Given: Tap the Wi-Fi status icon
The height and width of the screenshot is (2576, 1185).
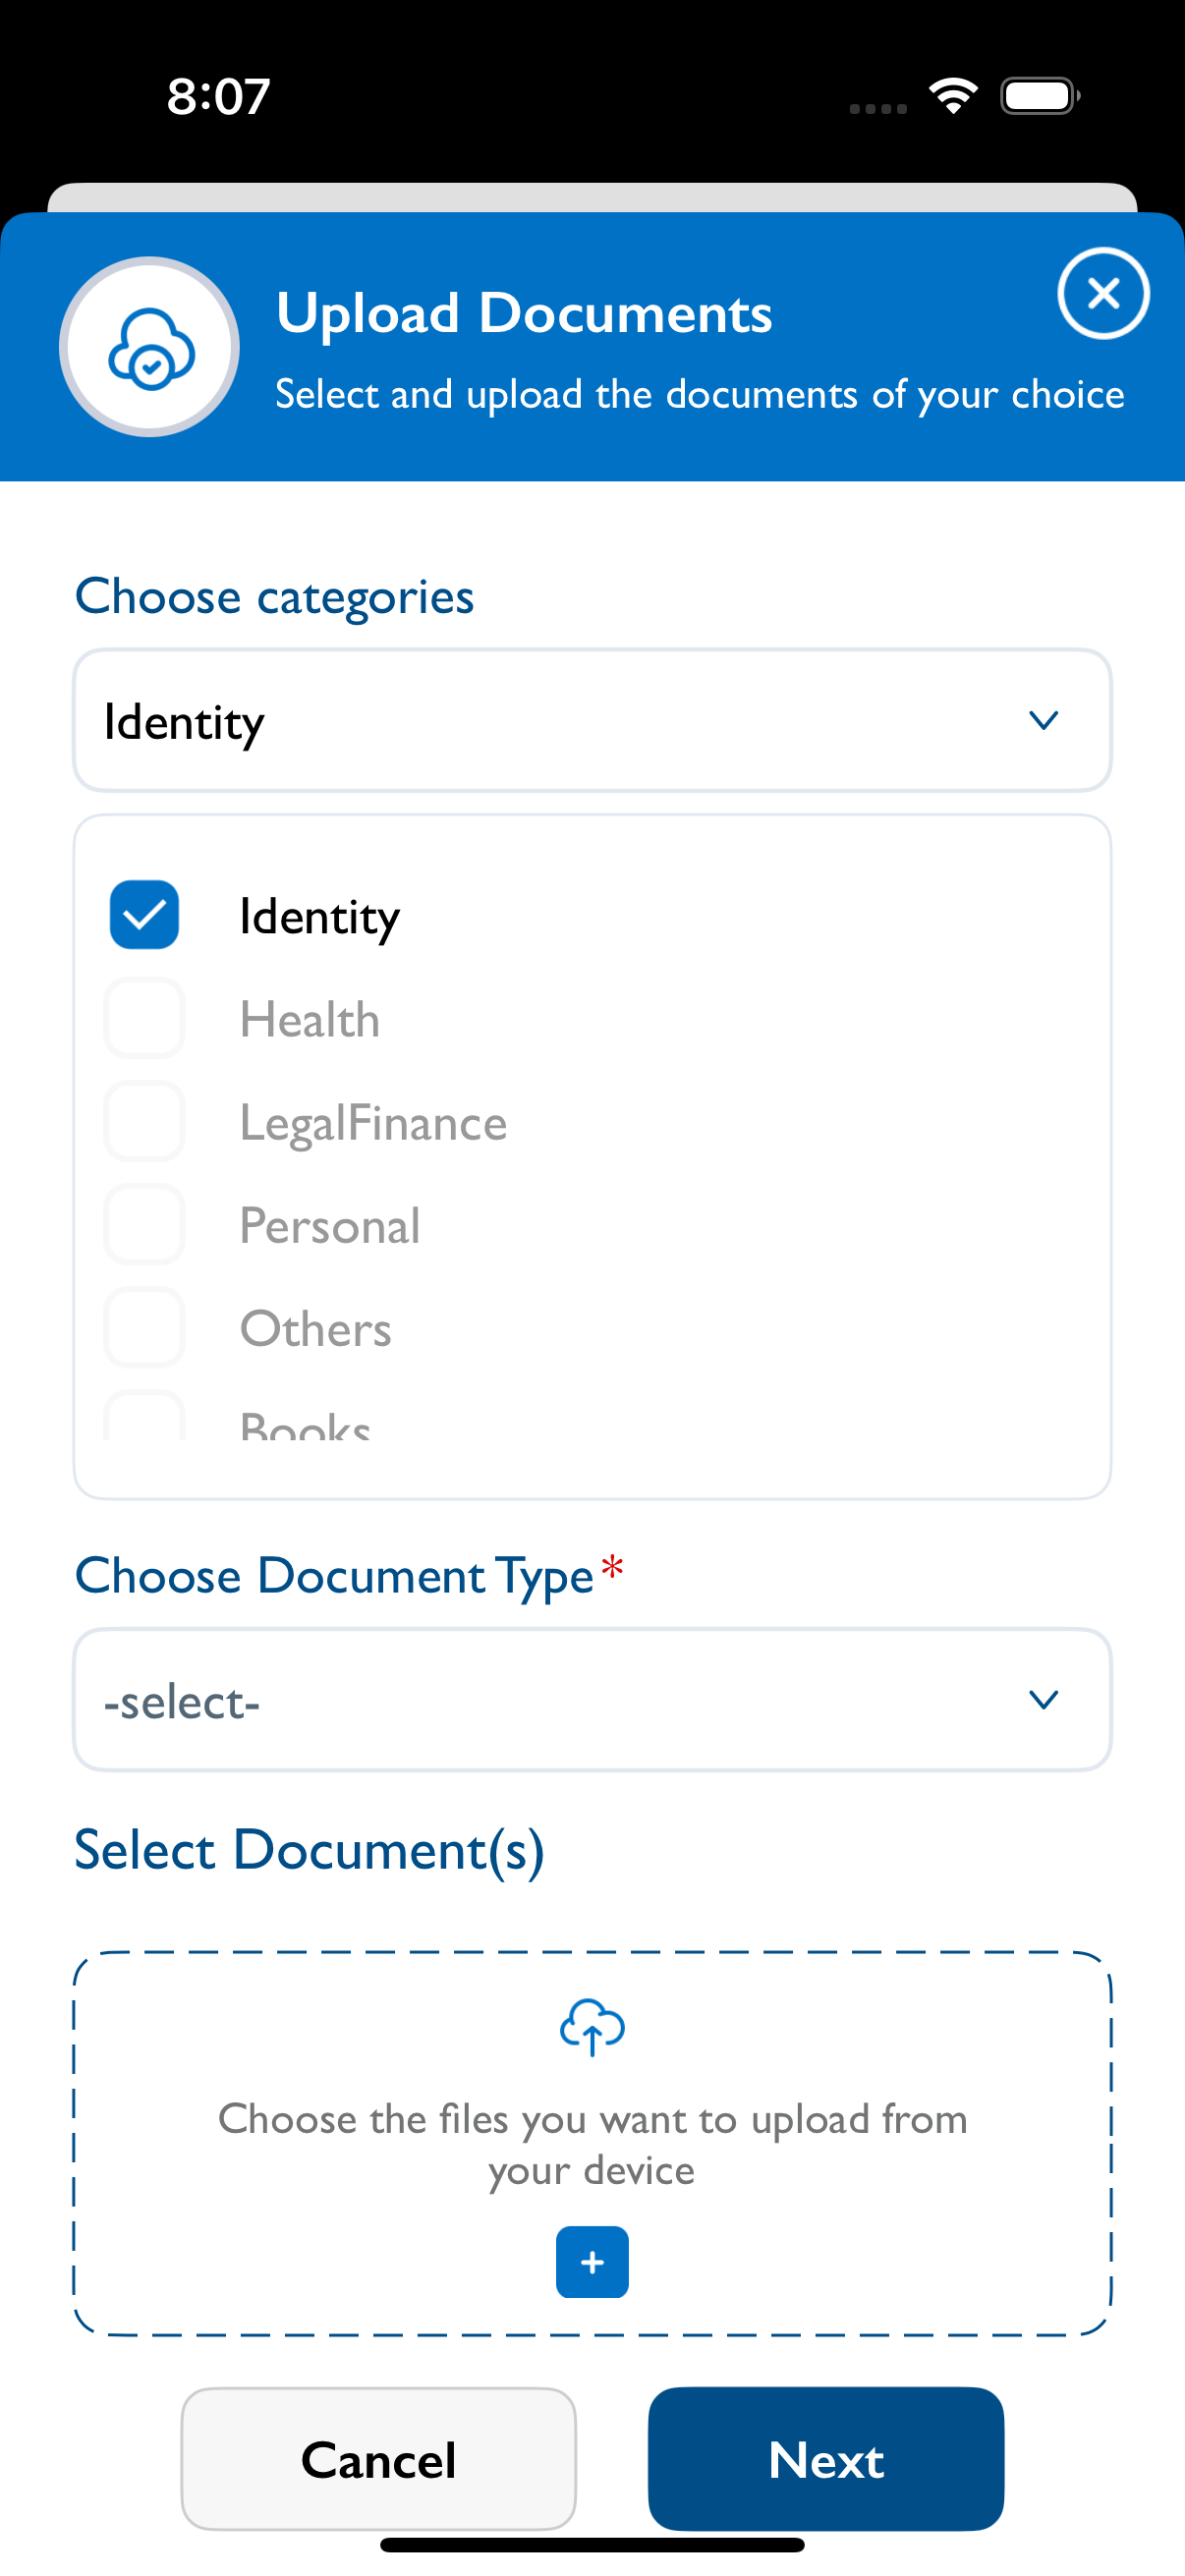Looking at the screenshot, I should (x=953, y=96).
